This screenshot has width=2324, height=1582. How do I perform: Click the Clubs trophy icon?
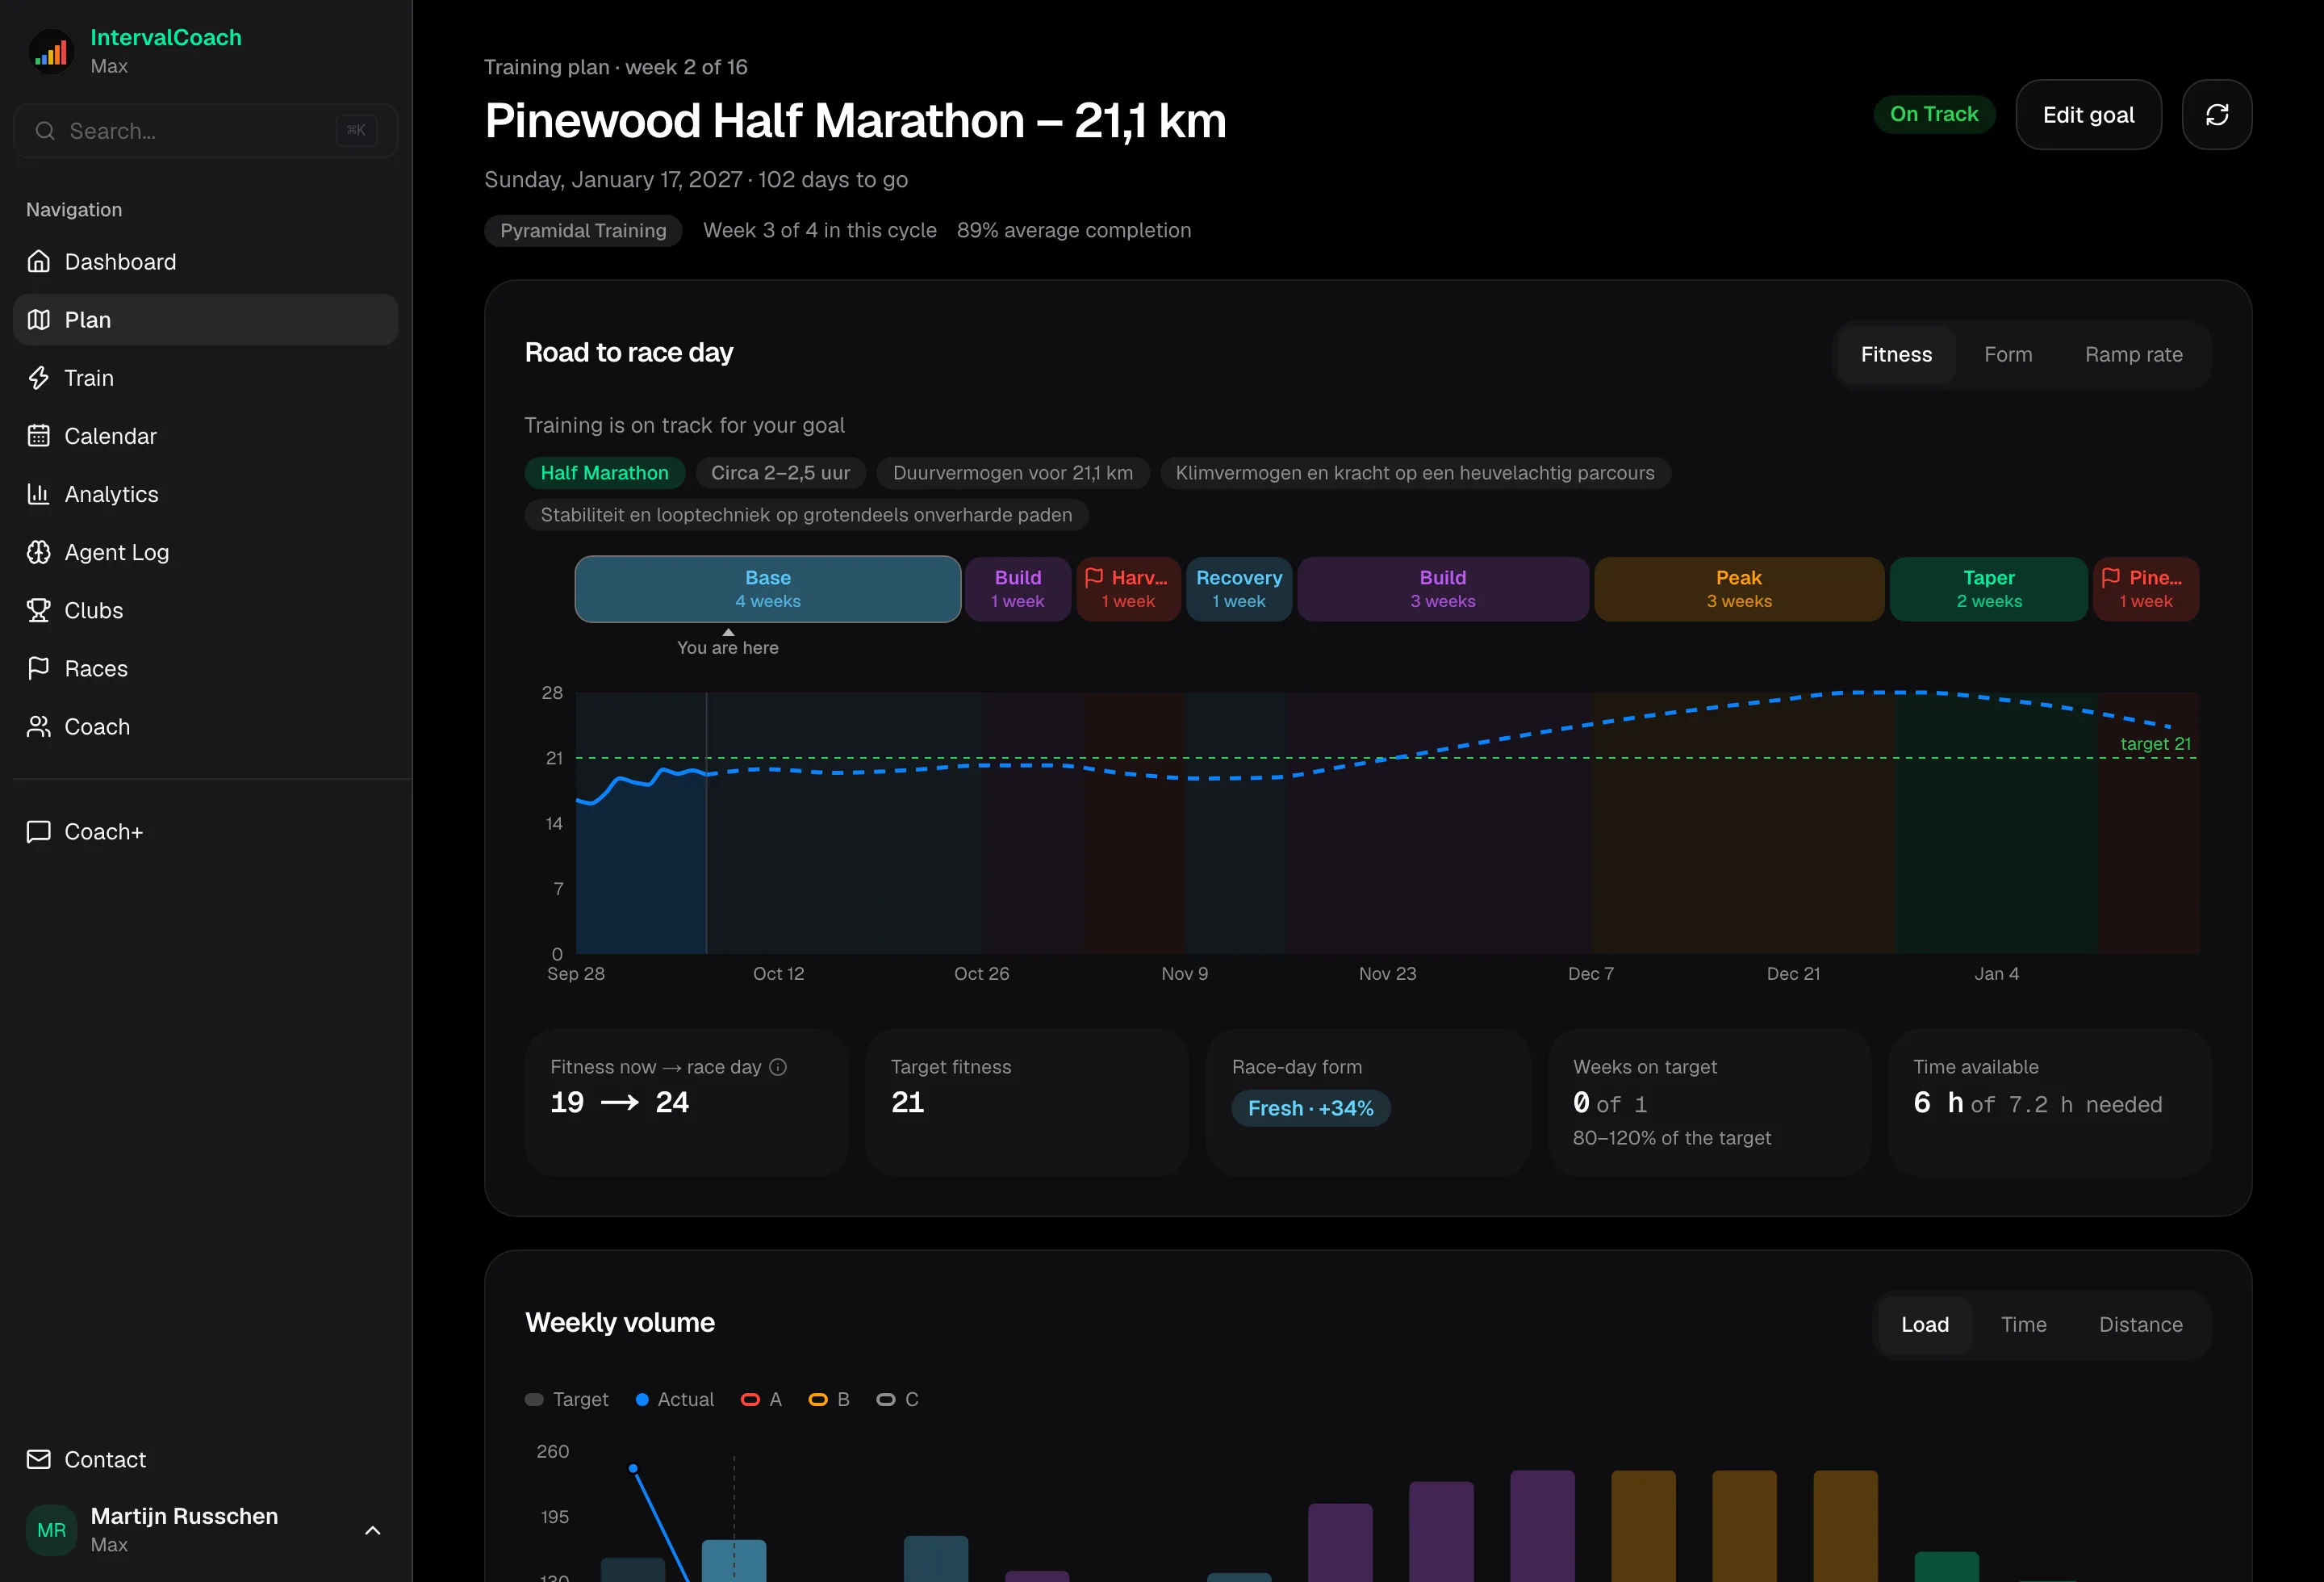pyautogui.click(x=39, y=610)
